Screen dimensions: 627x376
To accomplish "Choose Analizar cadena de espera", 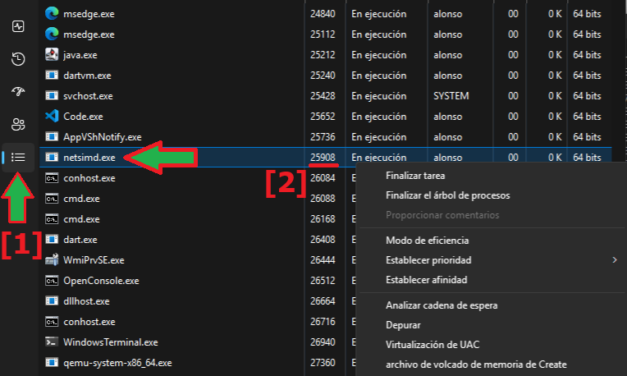I will click(441, 306).
